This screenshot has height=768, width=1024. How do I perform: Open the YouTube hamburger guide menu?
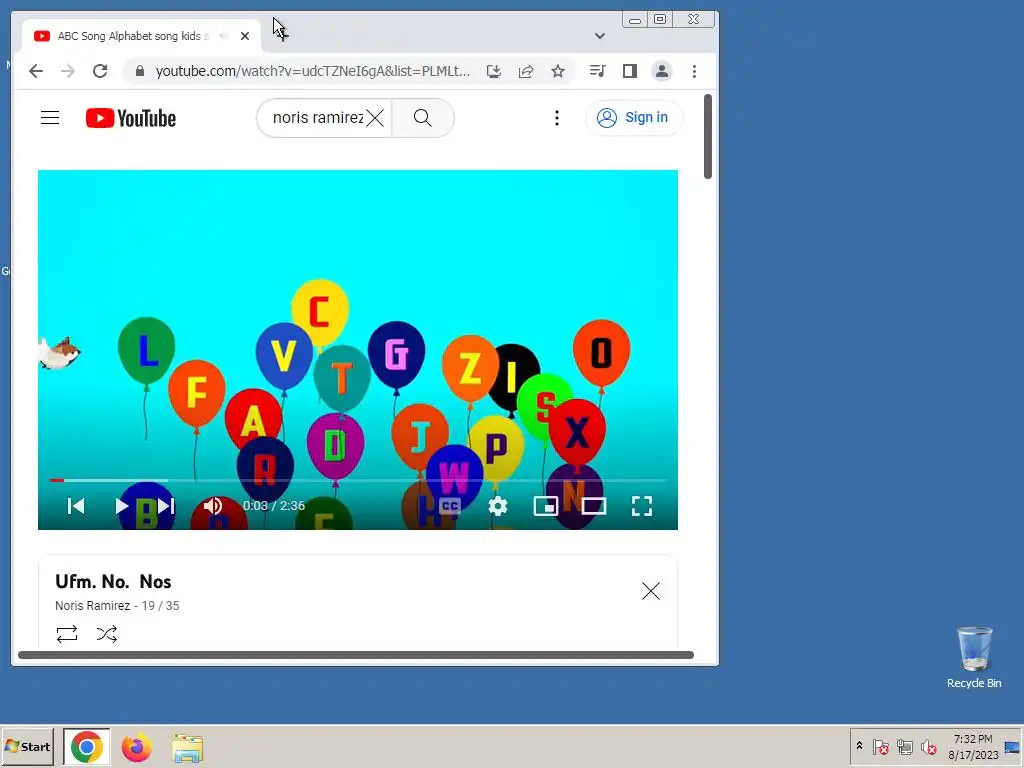tap(50, 118)
